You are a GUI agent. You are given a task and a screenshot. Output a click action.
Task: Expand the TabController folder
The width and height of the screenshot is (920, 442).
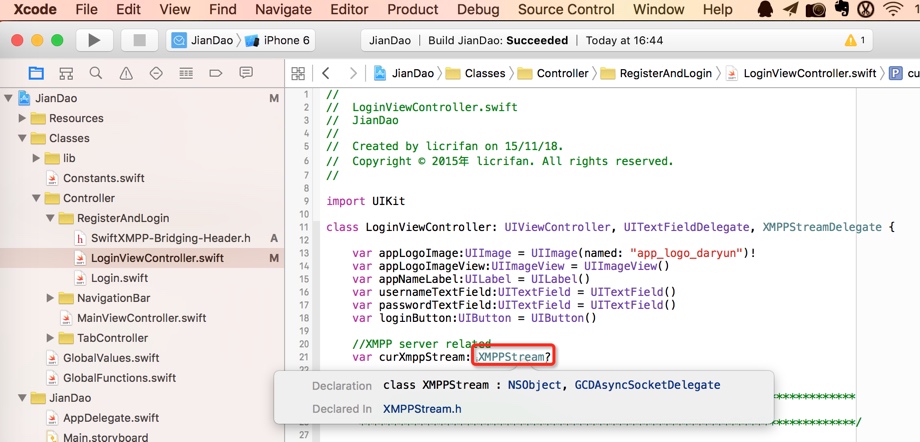click(50, 338)
